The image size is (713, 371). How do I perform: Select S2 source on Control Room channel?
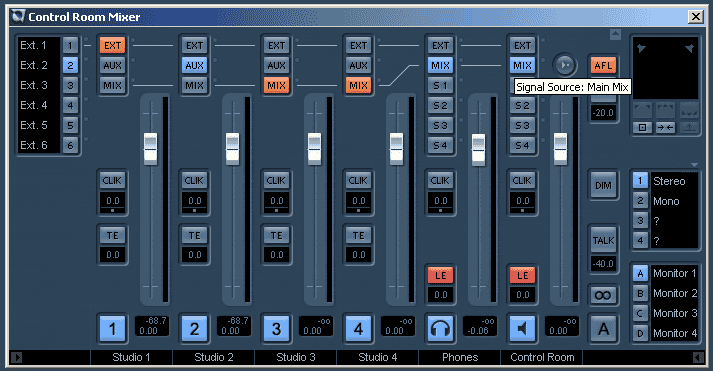pyautogui.click(x=522, y=105)
